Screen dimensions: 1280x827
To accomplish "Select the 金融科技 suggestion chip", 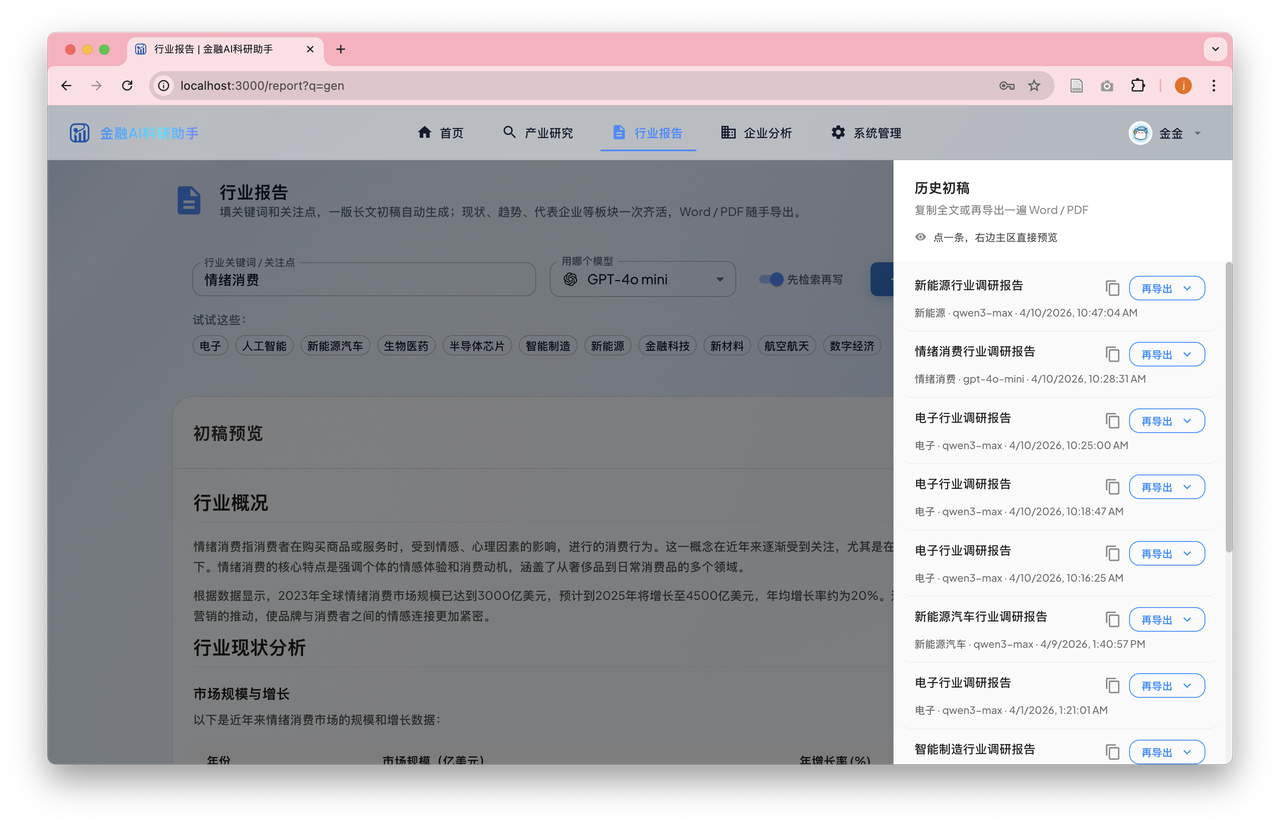I will point(667,346).
